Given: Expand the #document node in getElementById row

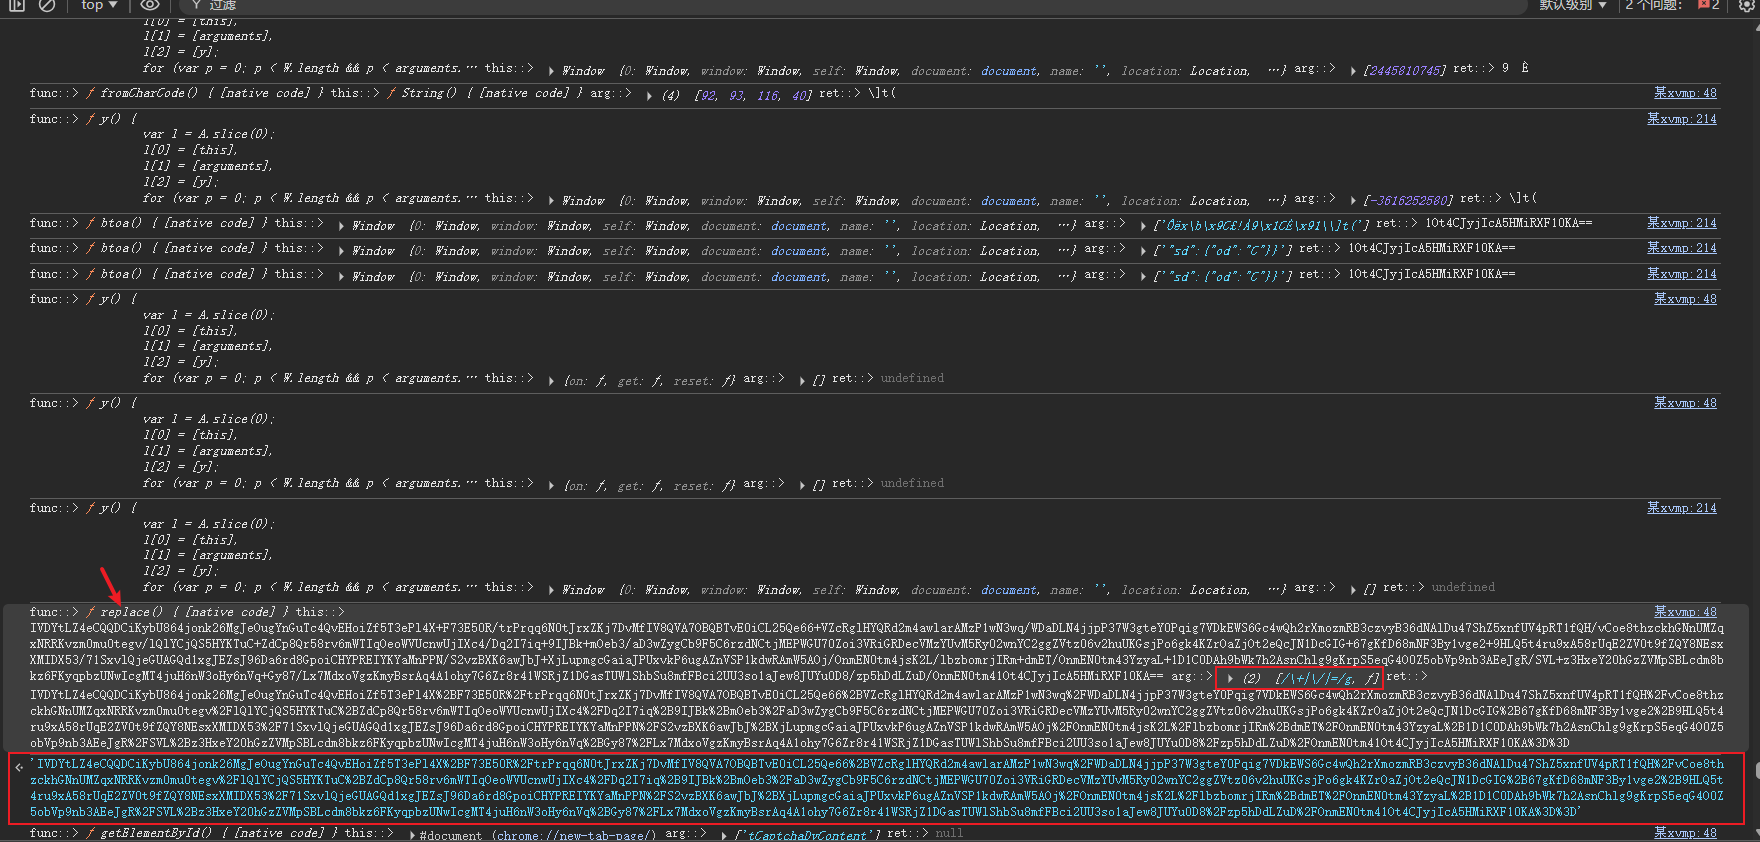Looking at the screenshot, I should tap(414, 835).
